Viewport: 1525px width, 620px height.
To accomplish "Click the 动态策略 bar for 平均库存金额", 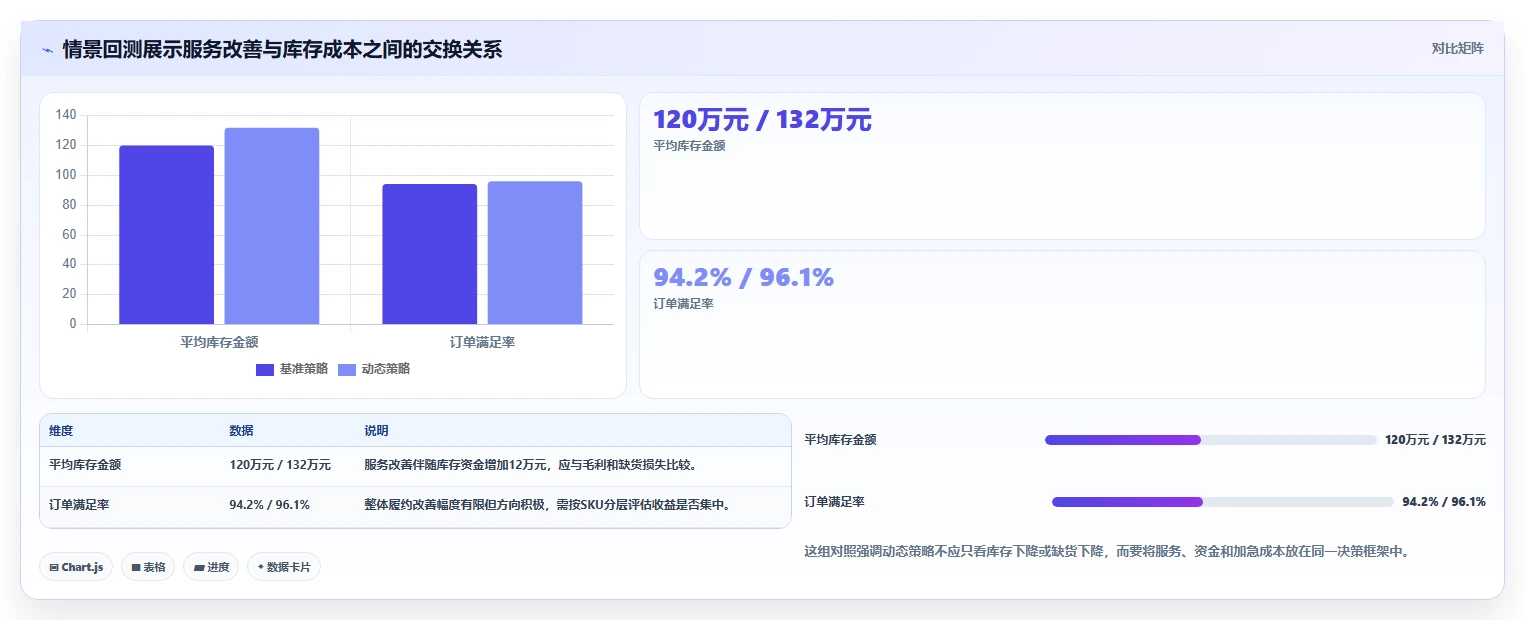I will [x=272, y=226].
